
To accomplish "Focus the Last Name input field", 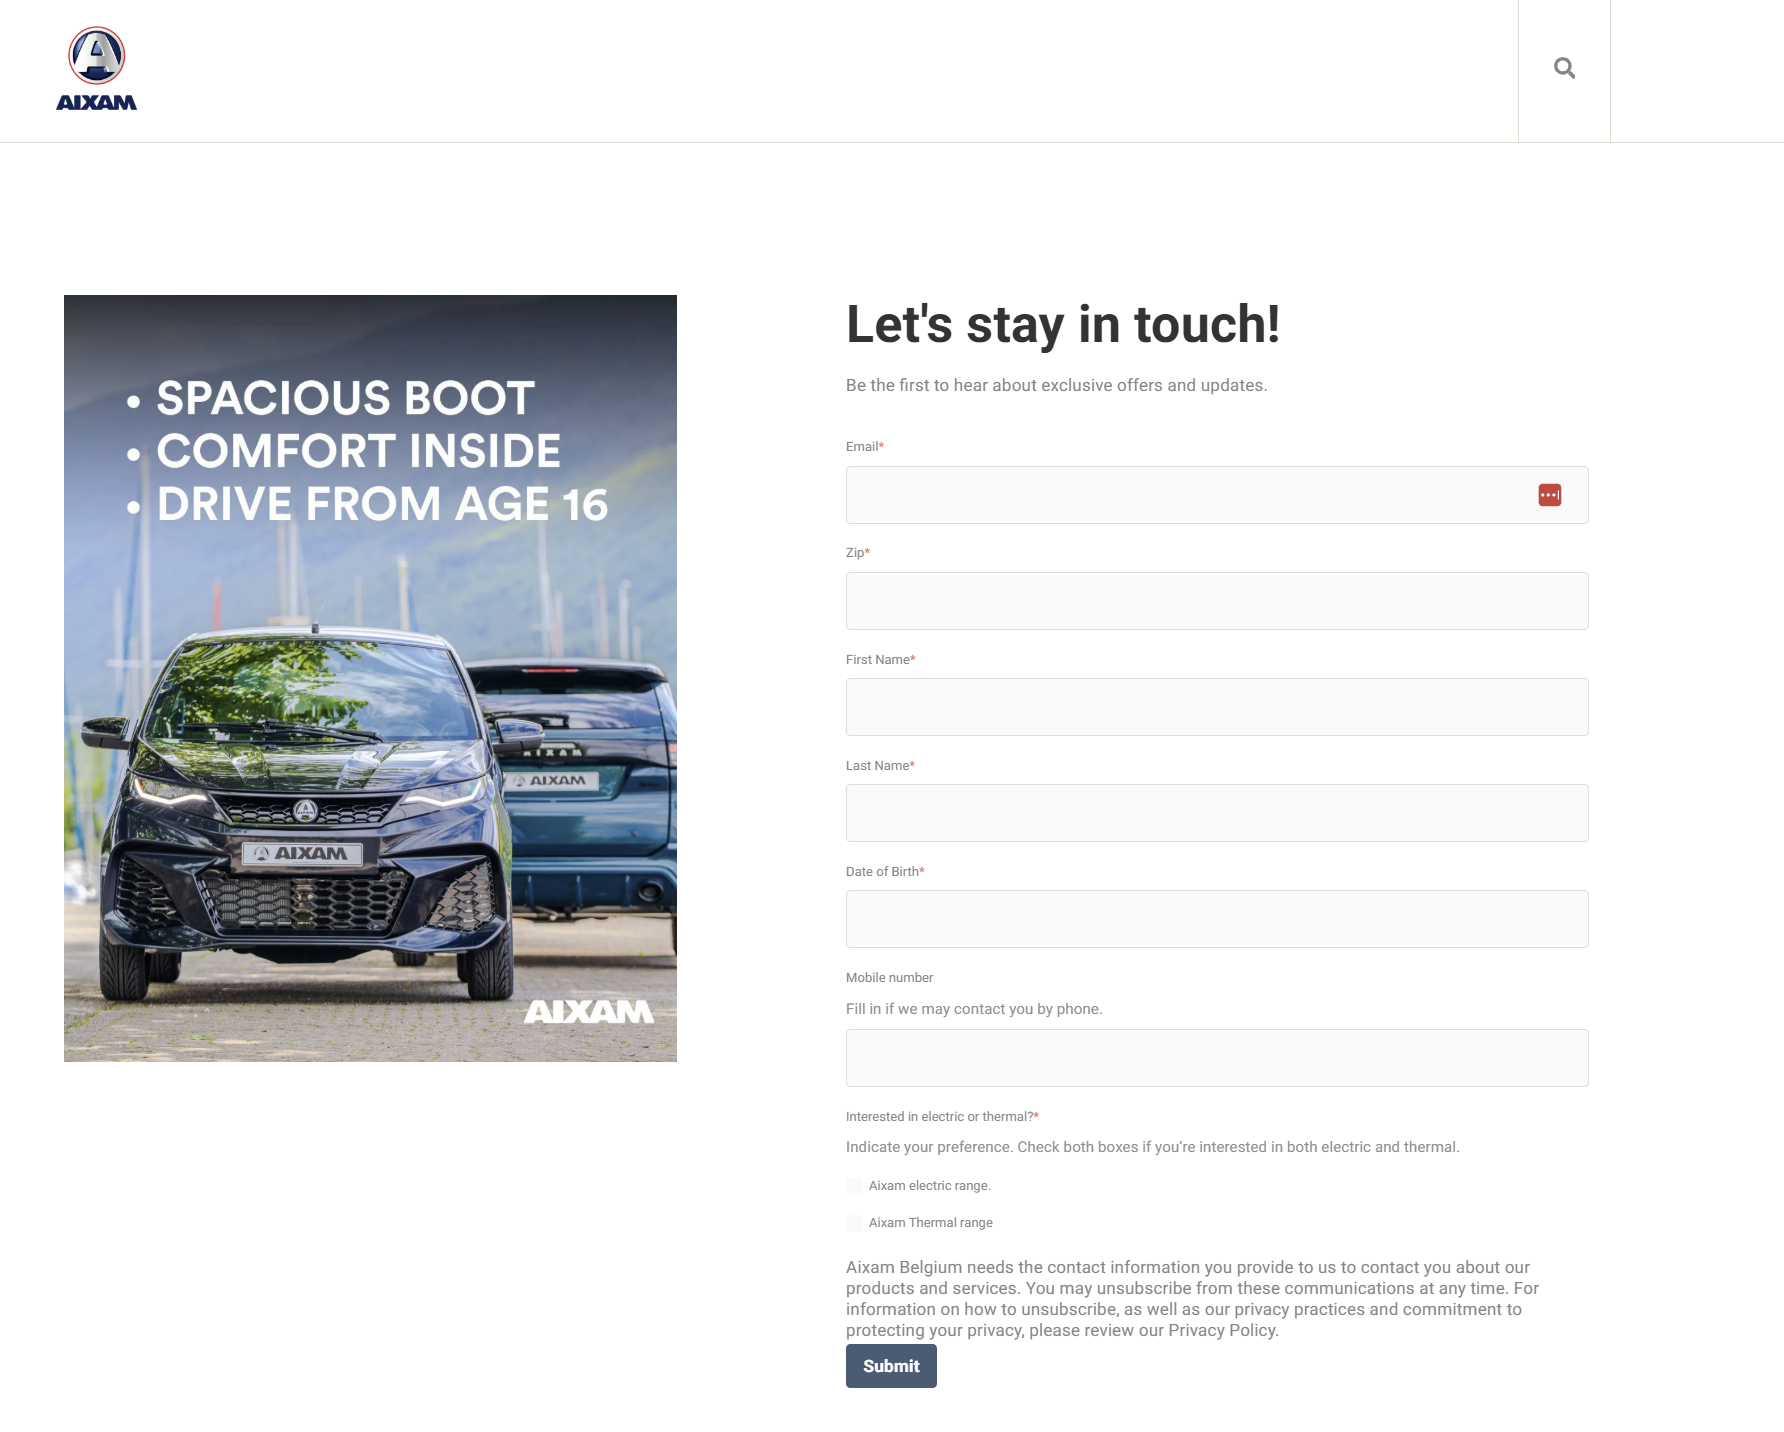I will pos(1217,813).
